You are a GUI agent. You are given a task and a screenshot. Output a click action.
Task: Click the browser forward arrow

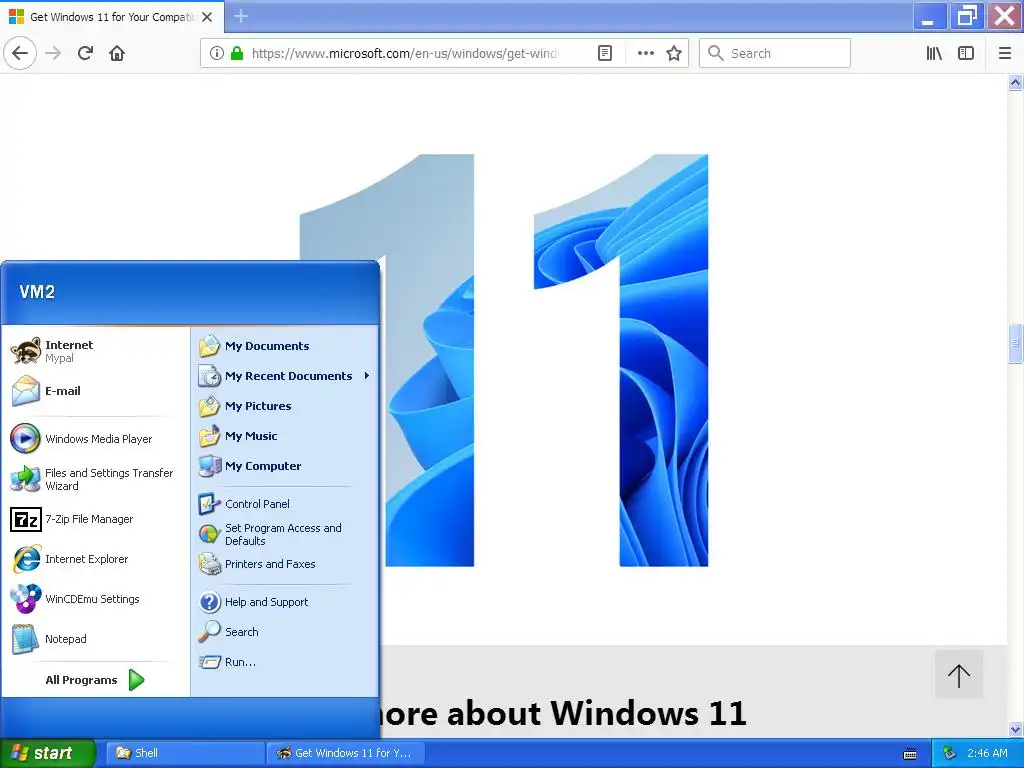click(54, 53)
